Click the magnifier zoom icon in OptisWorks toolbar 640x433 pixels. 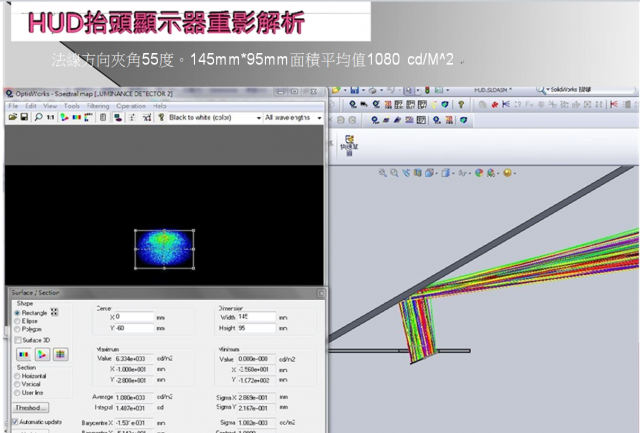[x=38, y=117]
